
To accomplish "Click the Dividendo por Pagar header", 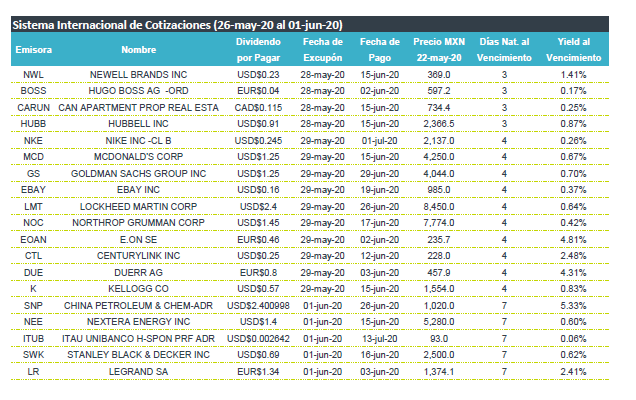I will pos(258,50).
